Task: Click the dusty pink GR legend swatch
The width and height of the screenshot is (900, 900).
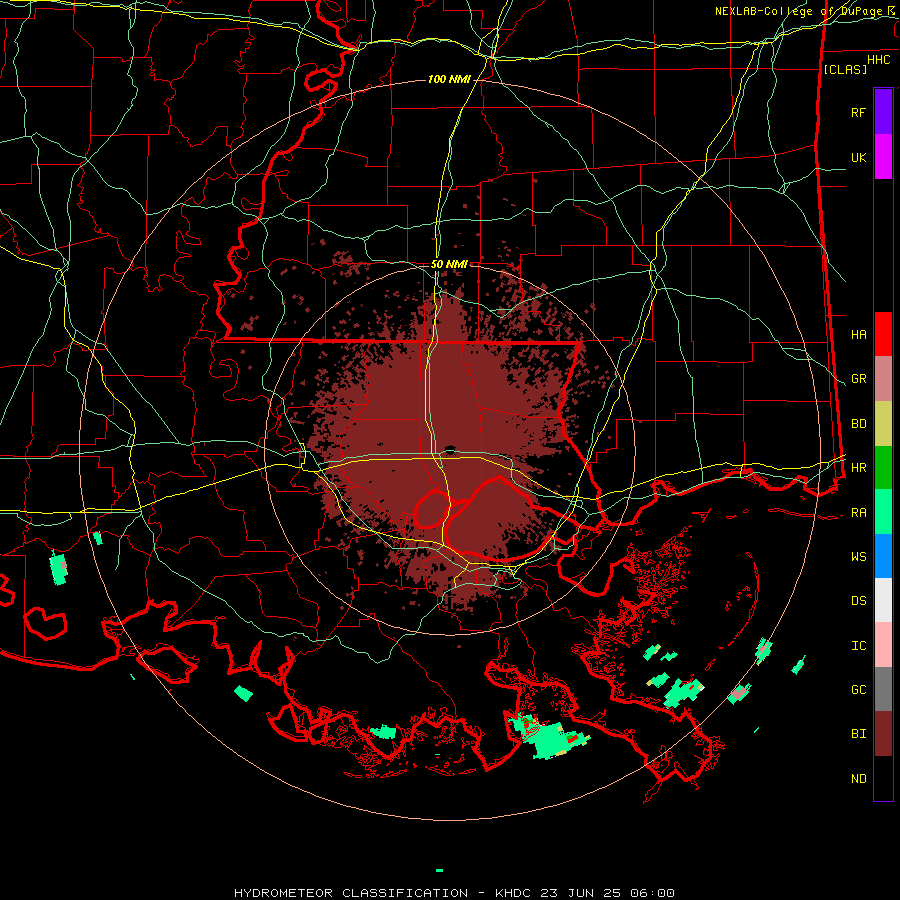Action: 883,379
